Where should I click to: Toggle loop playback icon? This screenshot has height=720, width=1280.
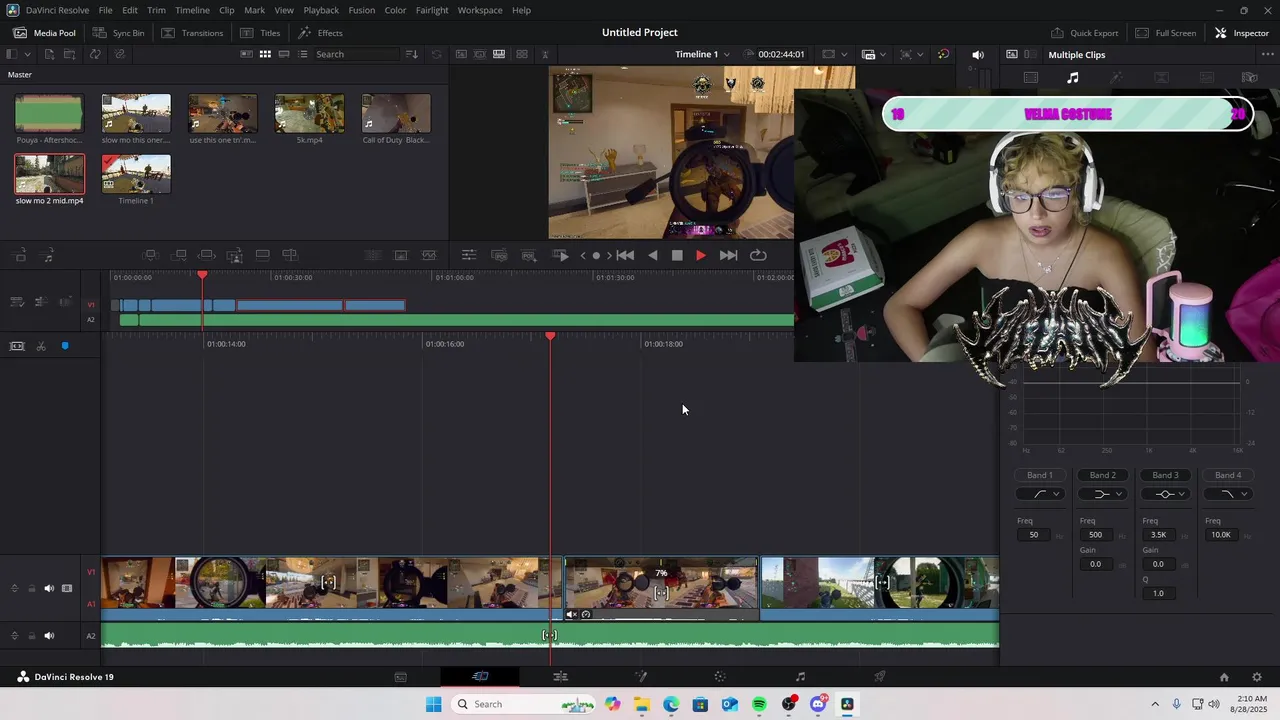[758, 255]
